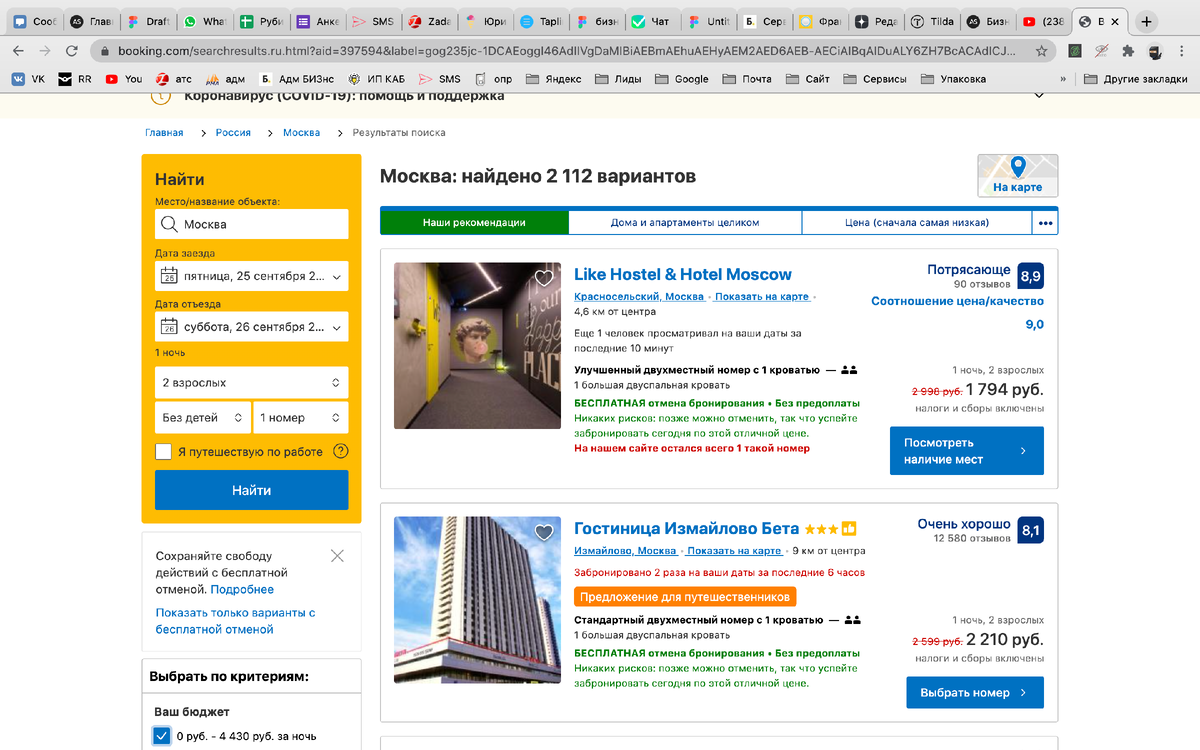Screen dimensions: 1200x750
Task: Select the Наши рекомендации sort tab
Action: [474, 222]
